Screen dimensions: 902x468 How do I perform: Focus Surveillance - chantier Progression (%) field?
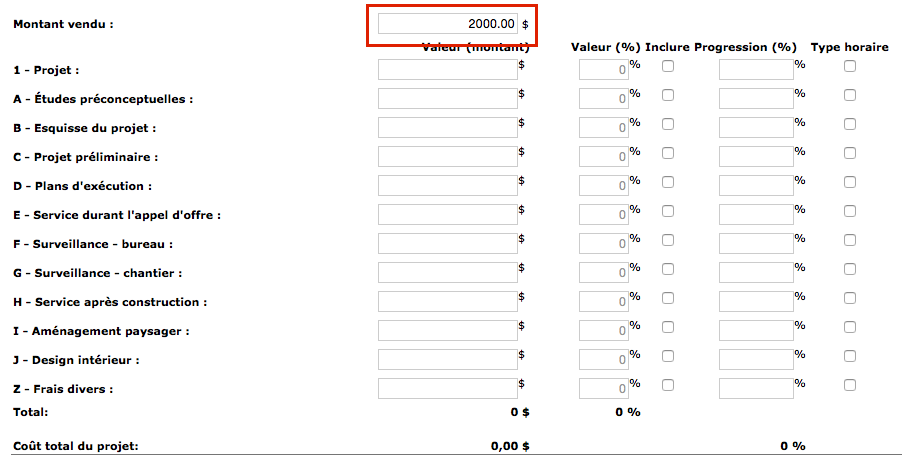click(756, 272)
